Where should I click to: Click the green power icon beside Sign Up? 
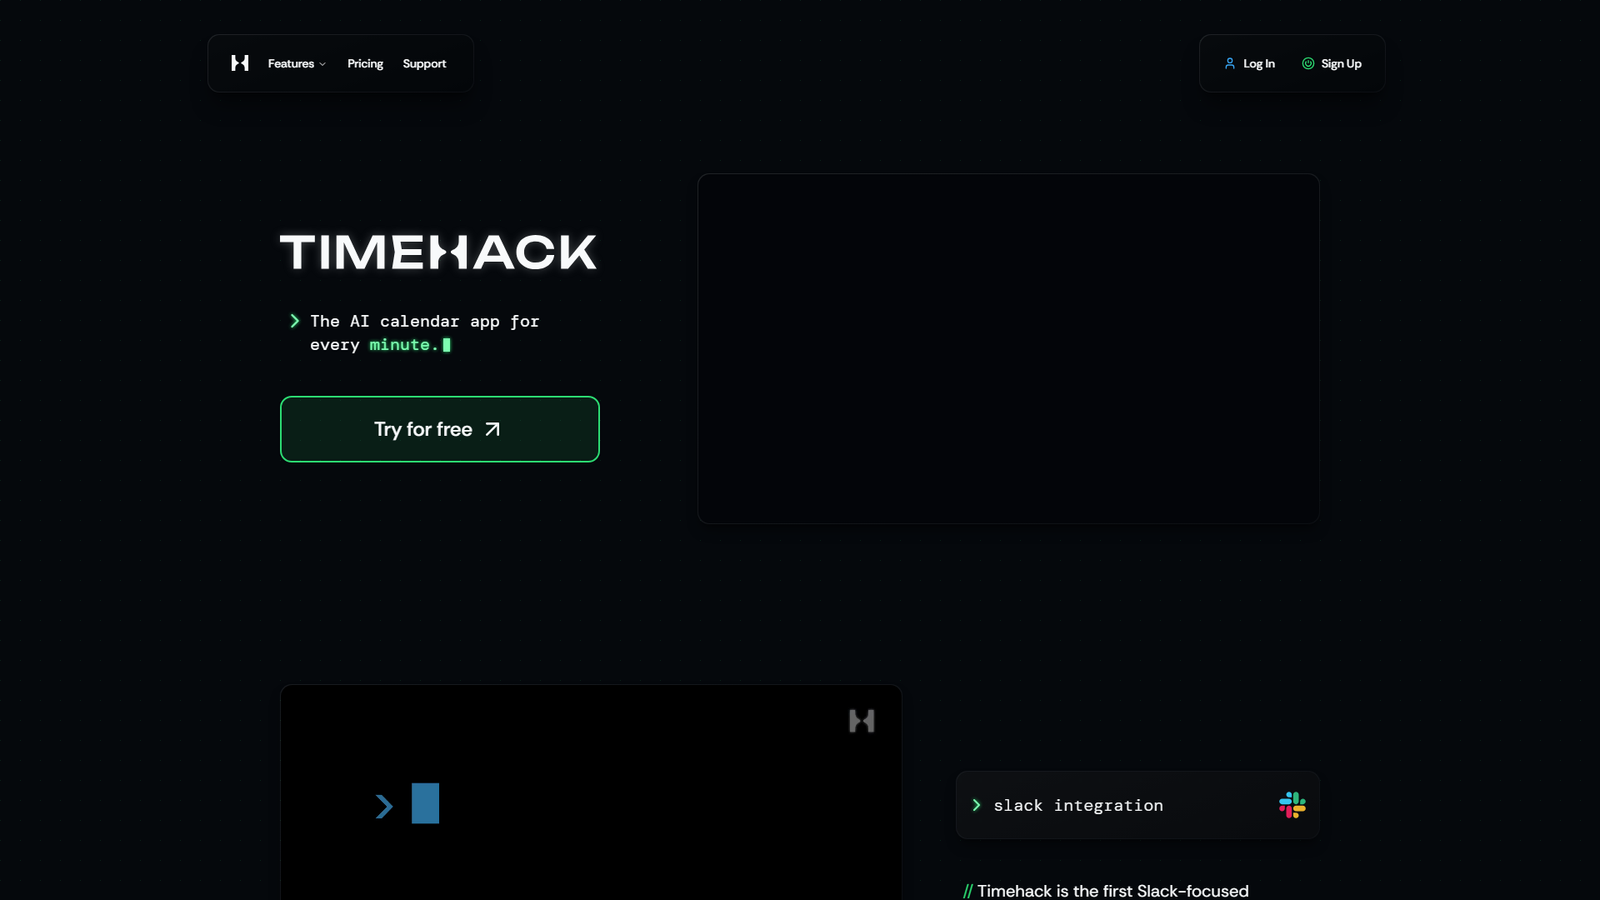1308,63
